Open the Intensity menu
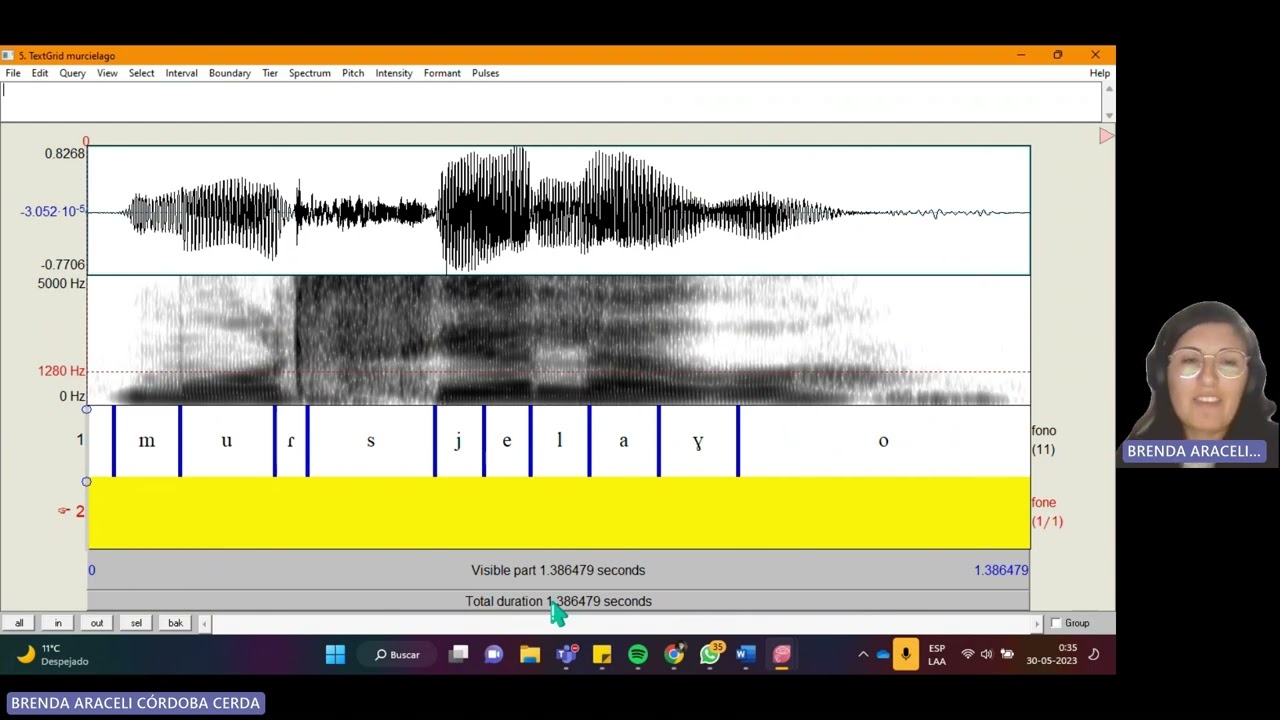The height and width of the screenshot is (720, 1280). 394,73
